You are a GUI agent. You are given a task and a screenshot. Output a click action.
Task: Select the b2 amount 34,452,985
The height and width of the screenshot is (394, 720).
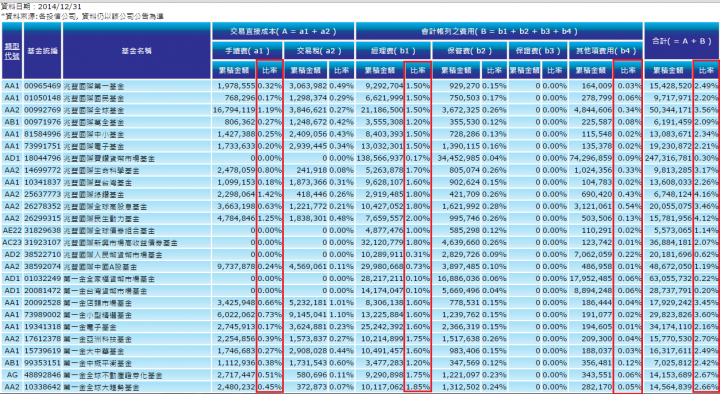(459, 158)
